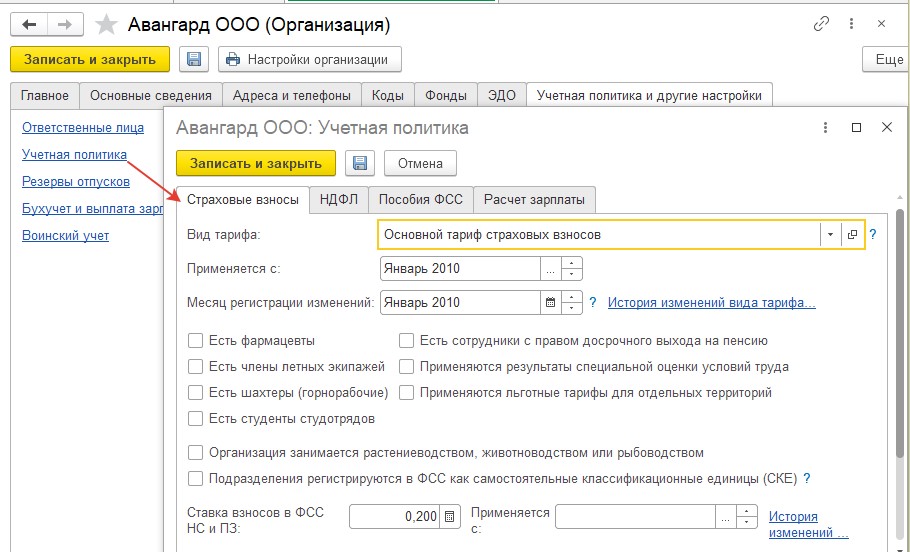This screenshot has width=910, height=552.
Task: Save organization with floppy disk icon
Action: (x=194, y=59)
